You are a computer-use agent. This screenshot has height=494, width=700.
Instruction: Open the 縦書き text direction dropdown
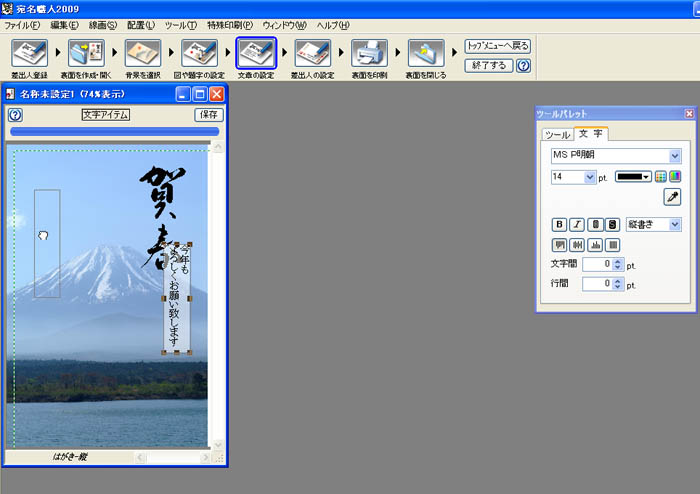[675, 225]
